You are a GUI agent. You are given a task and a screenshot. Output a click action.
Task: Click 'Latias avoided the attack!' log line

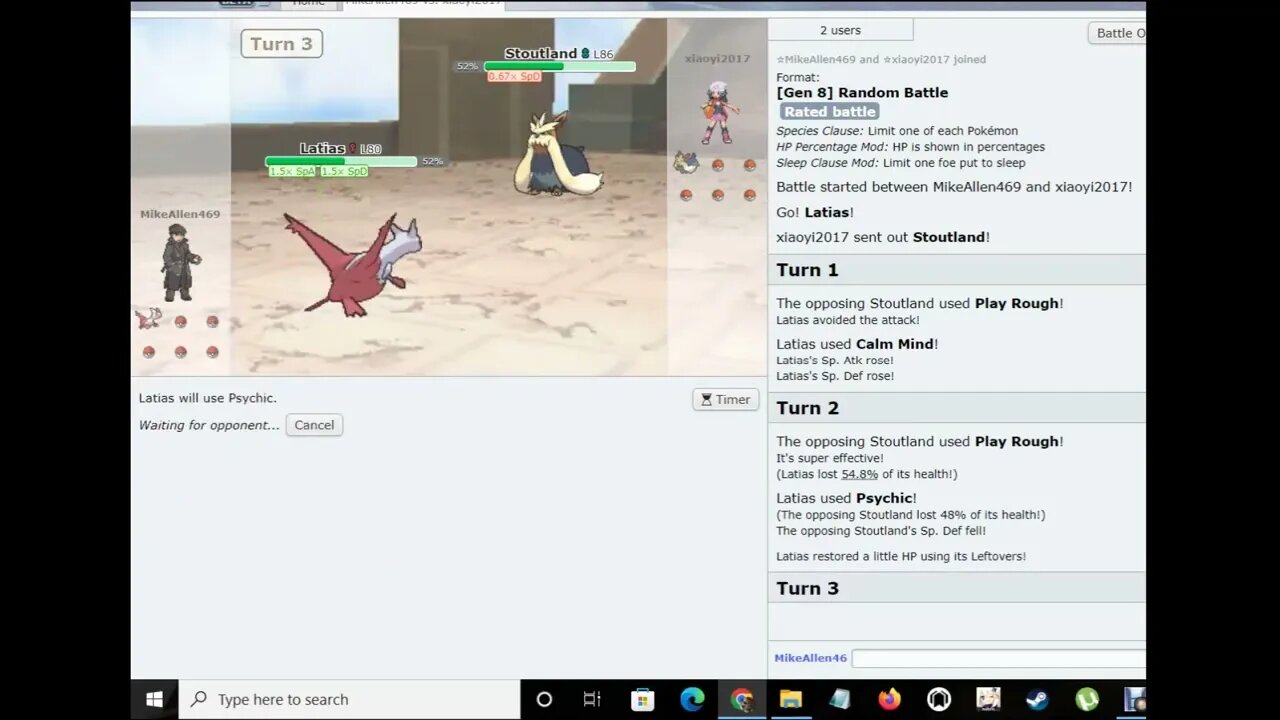848,320
